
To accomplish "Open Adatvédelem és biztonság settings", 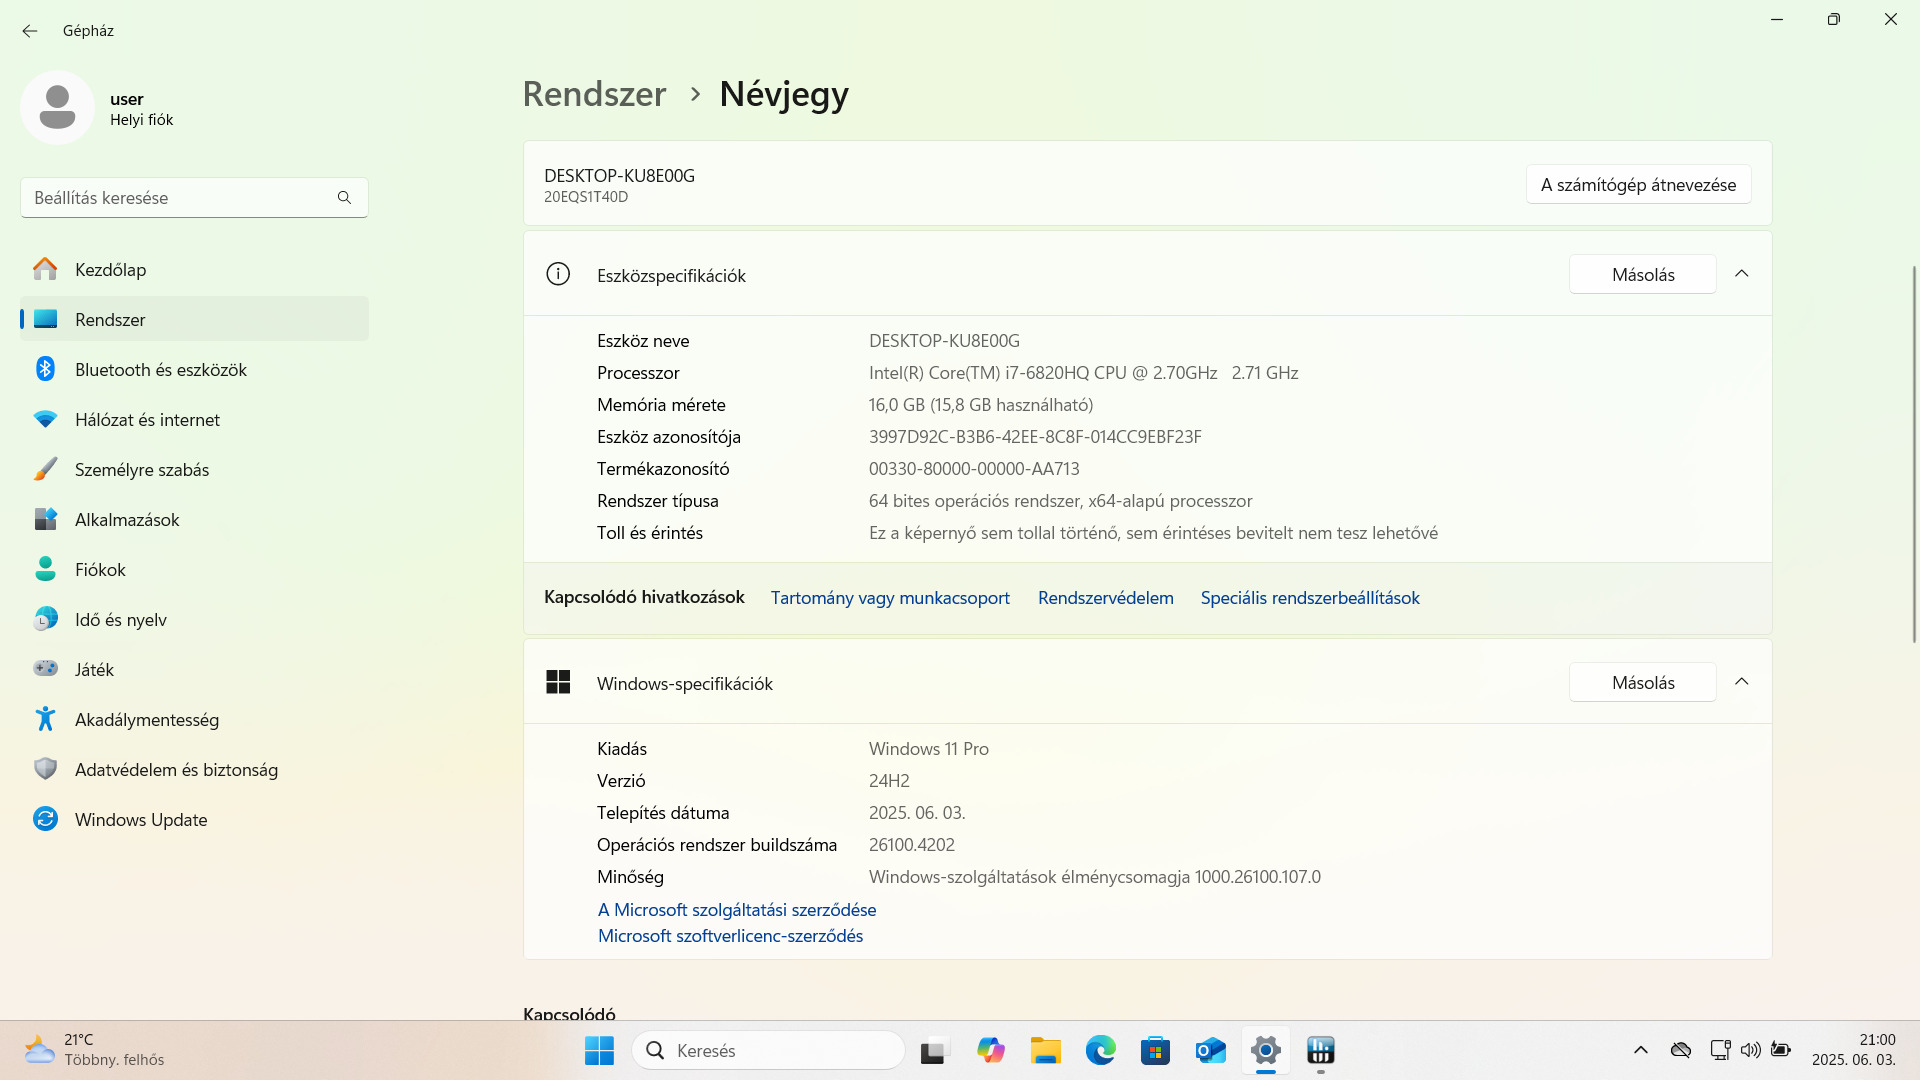I will [176, 770].
